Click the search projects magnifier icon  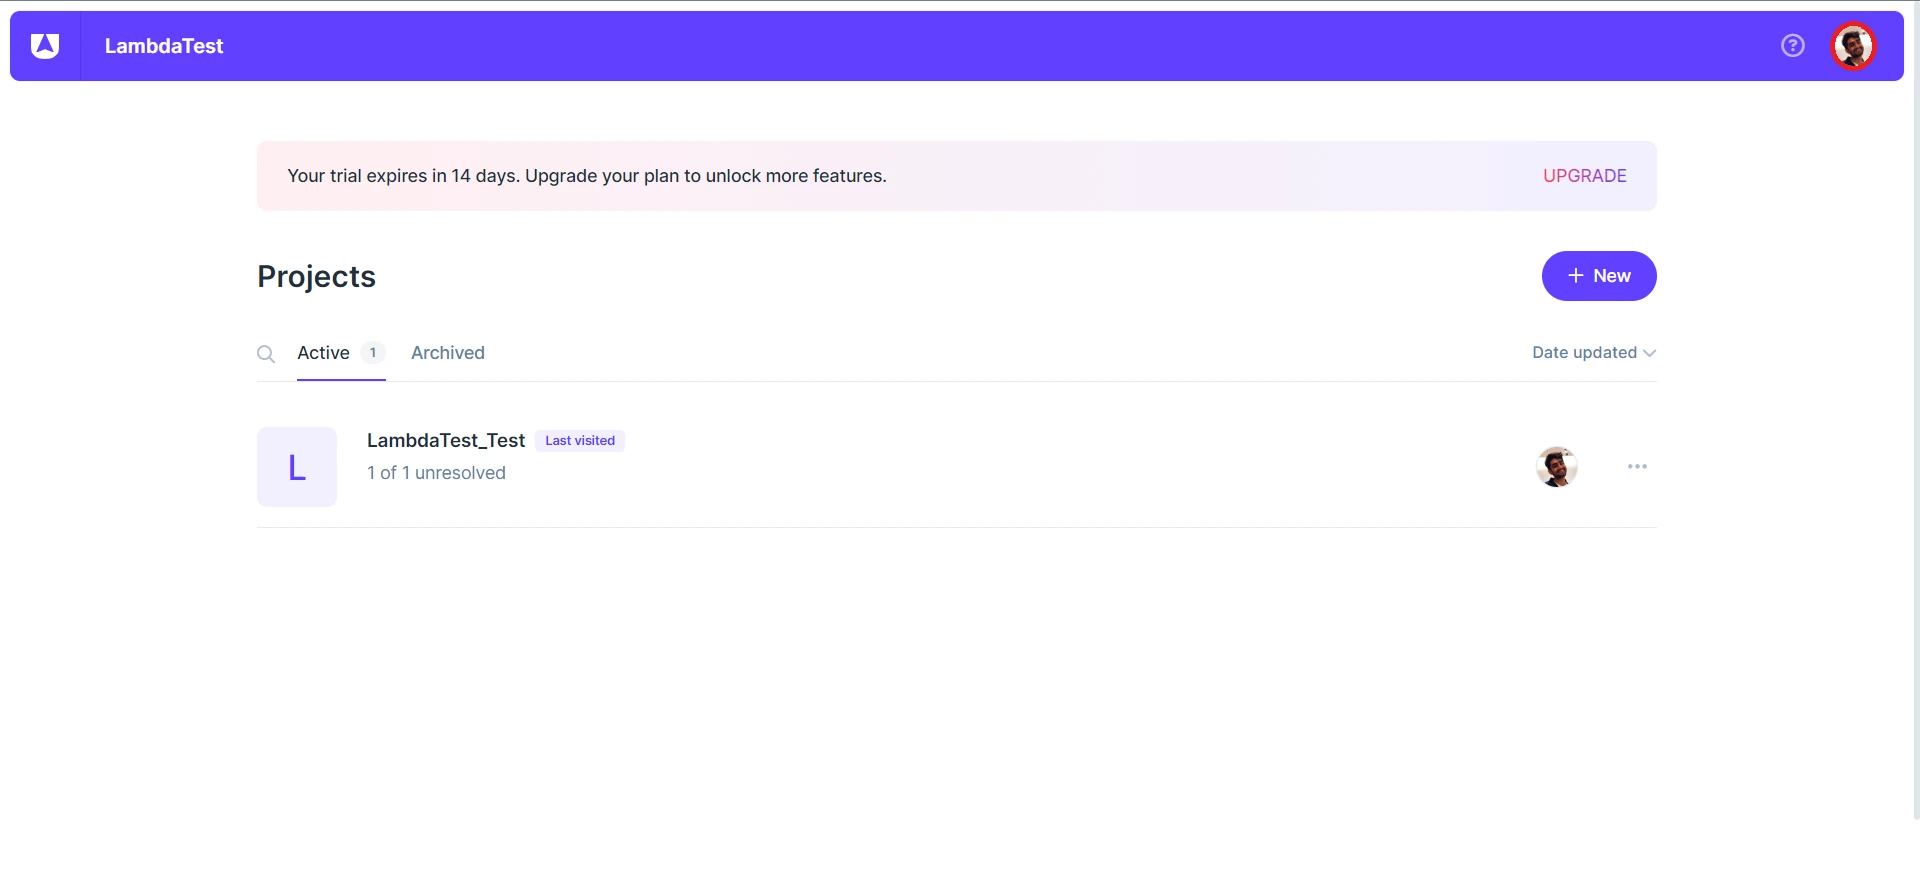coord(266,354)
